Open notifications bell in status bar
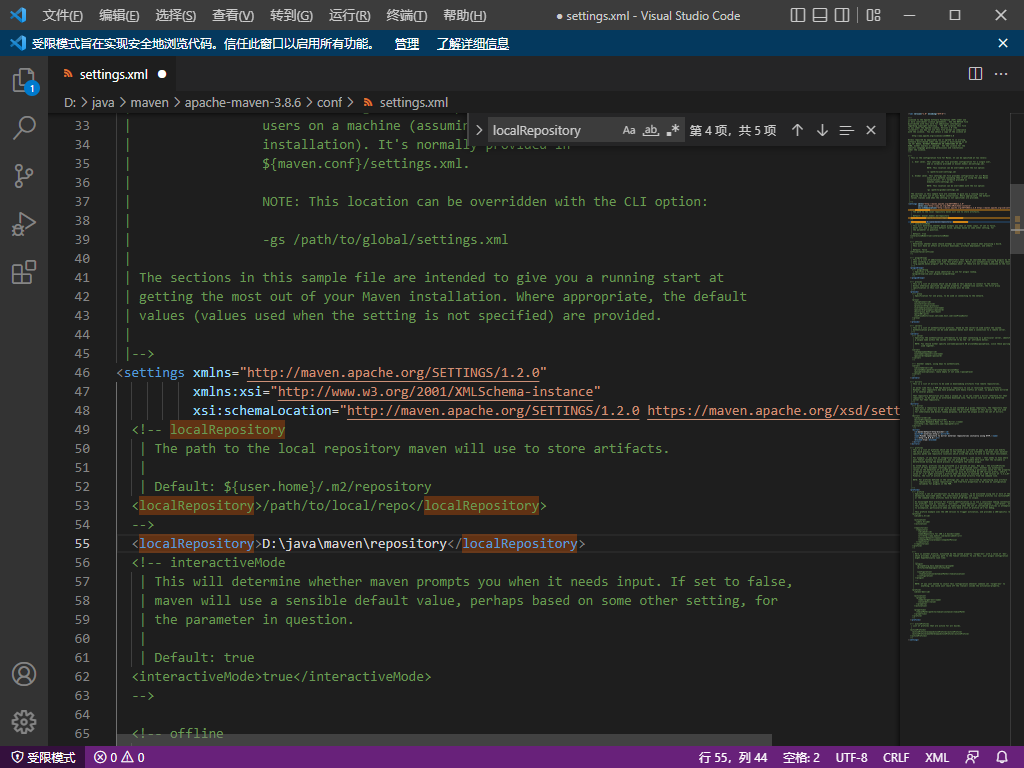 click(x=1002, y=757)
